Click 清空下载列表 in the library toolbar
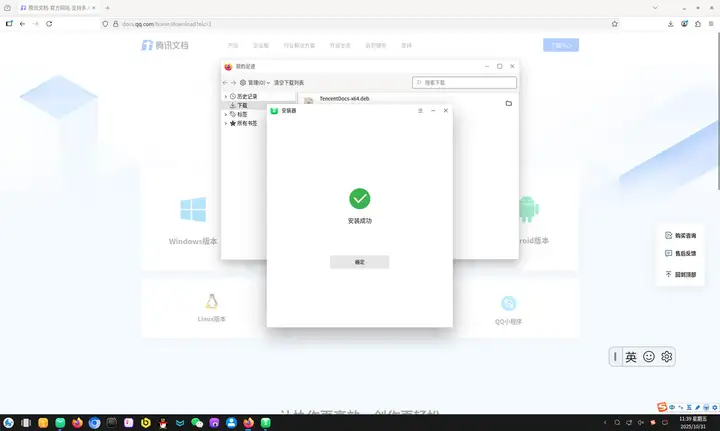This screenshot has height=431, width=720. [289, 83]
